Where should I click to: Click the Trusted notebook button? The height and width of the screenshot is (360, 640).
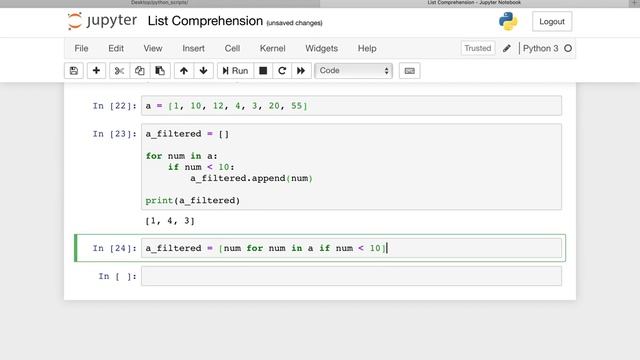pos(478,48)
